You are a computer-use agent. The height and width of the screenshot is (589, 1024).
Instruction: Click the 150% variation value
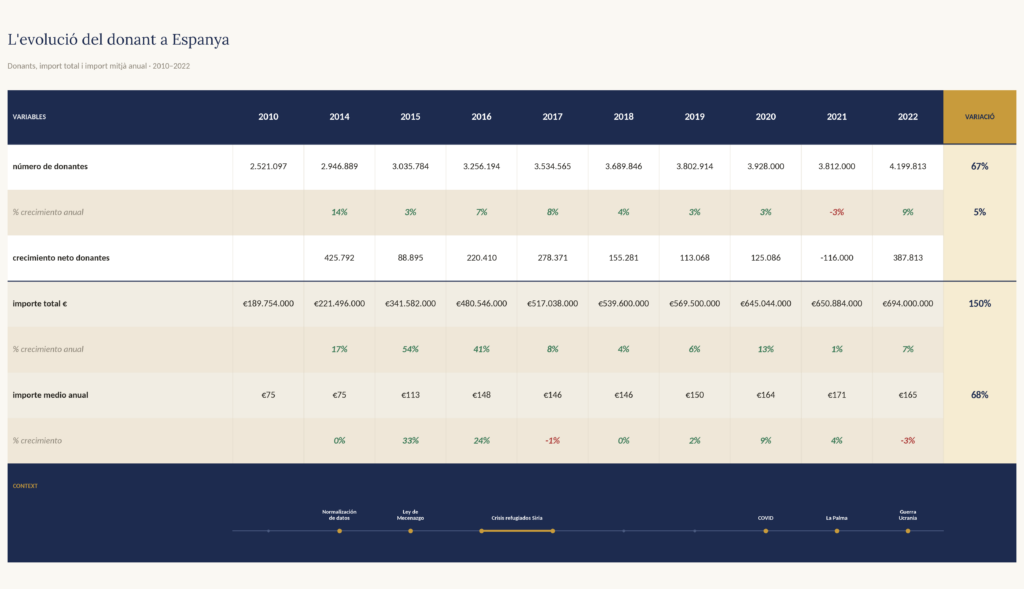click(x=980, y=304)
